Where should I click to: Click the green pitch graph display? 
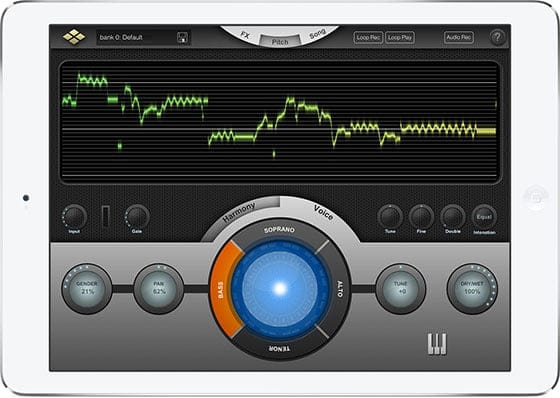click(279, 122)
